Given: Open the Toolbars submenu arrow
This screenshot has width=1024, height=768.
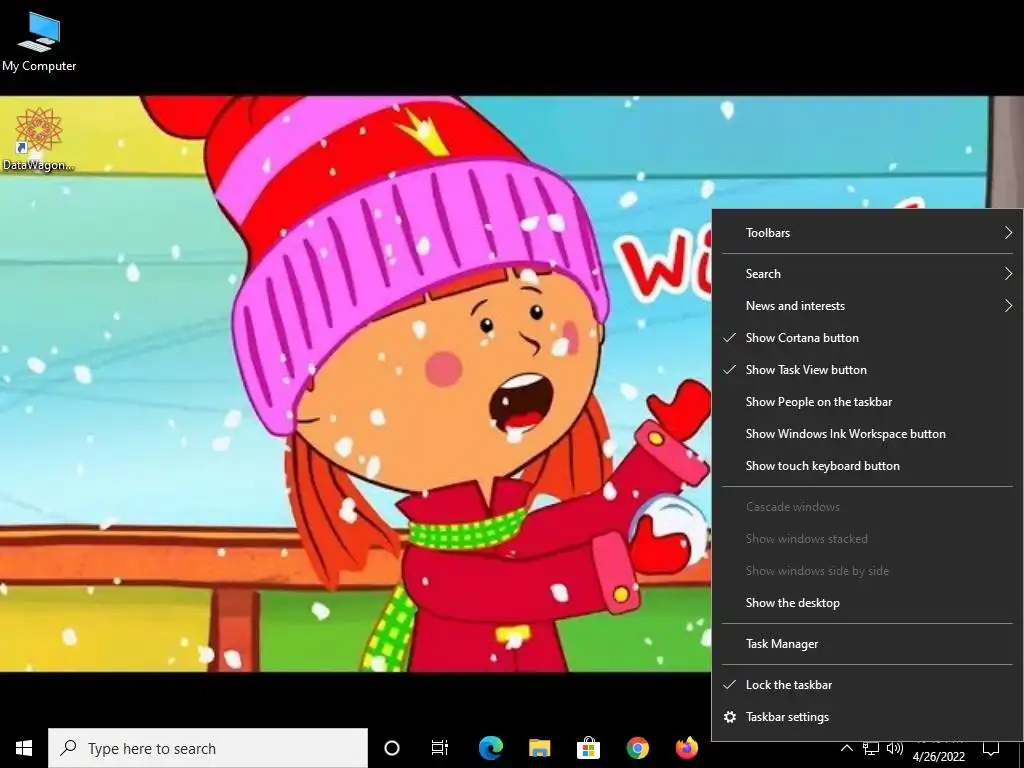Looking at the screenshot, I should pyautogui.click(x=1008, y=232).
